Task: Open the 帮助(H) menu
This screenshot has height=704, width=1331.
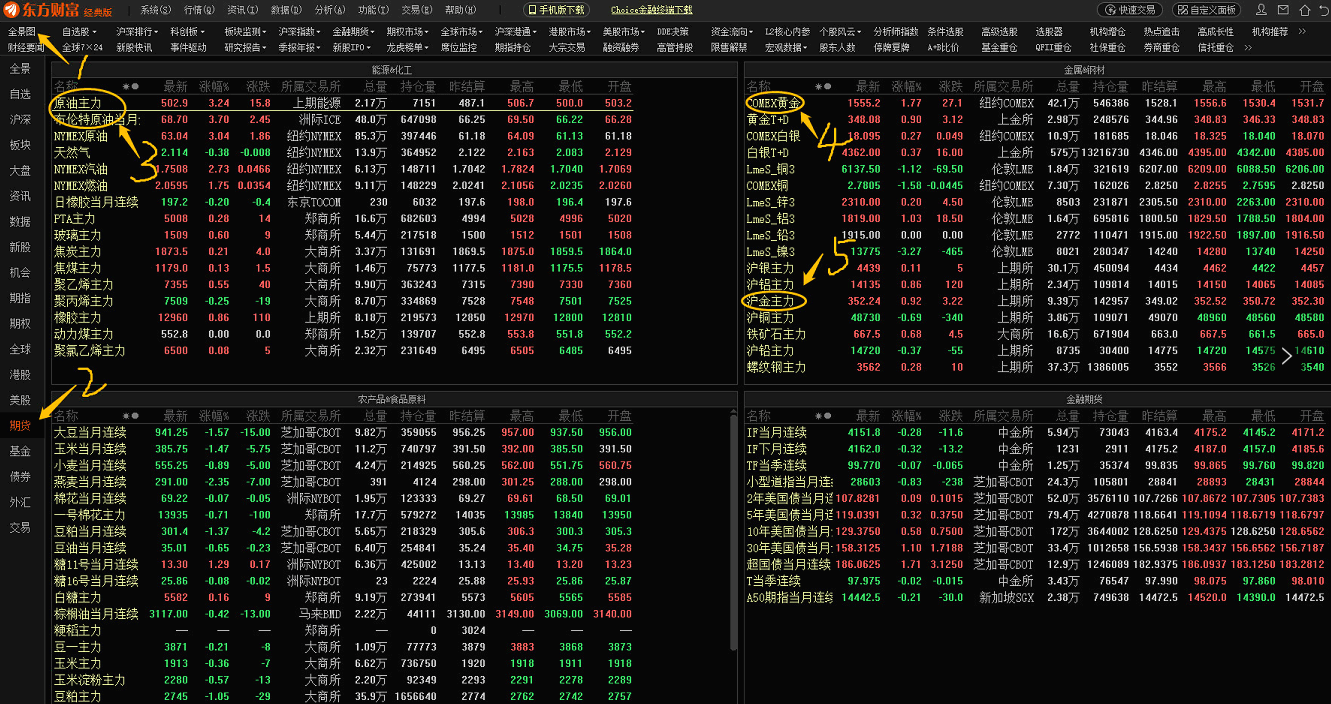Action: pos(460,10)
